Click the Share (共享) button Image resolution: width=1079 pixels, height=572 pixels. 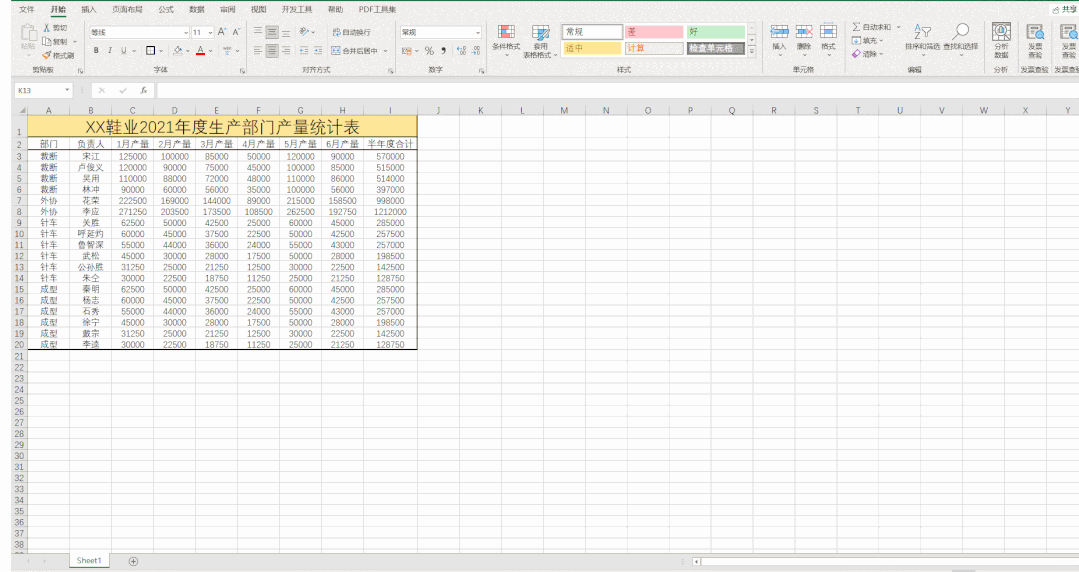(1065, 10)
